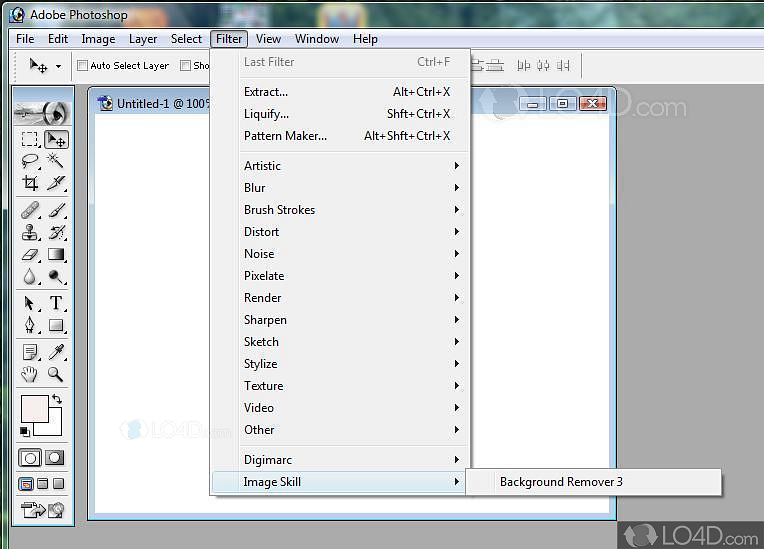Restore the Untitled-1 document window
The height and width of the screenshot is (549, 764).
[562, 103]
